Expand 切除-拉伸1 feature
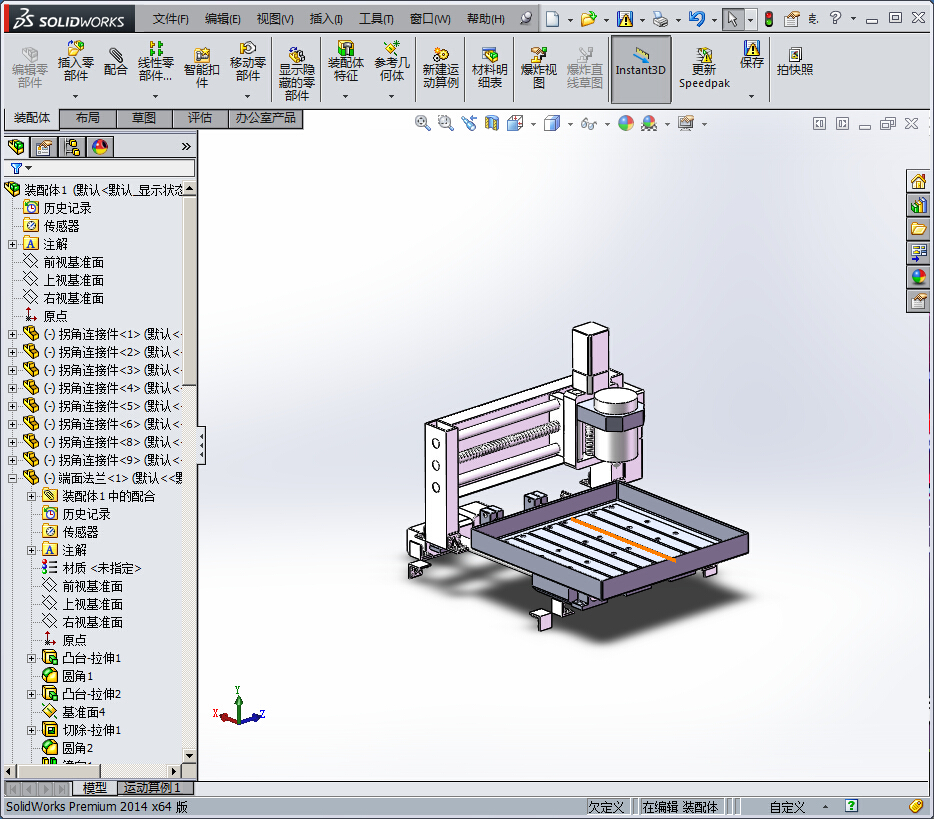Image resolution: width=934 pixels, height=819 pixels. pyautogui.click(x=32, y=730)
